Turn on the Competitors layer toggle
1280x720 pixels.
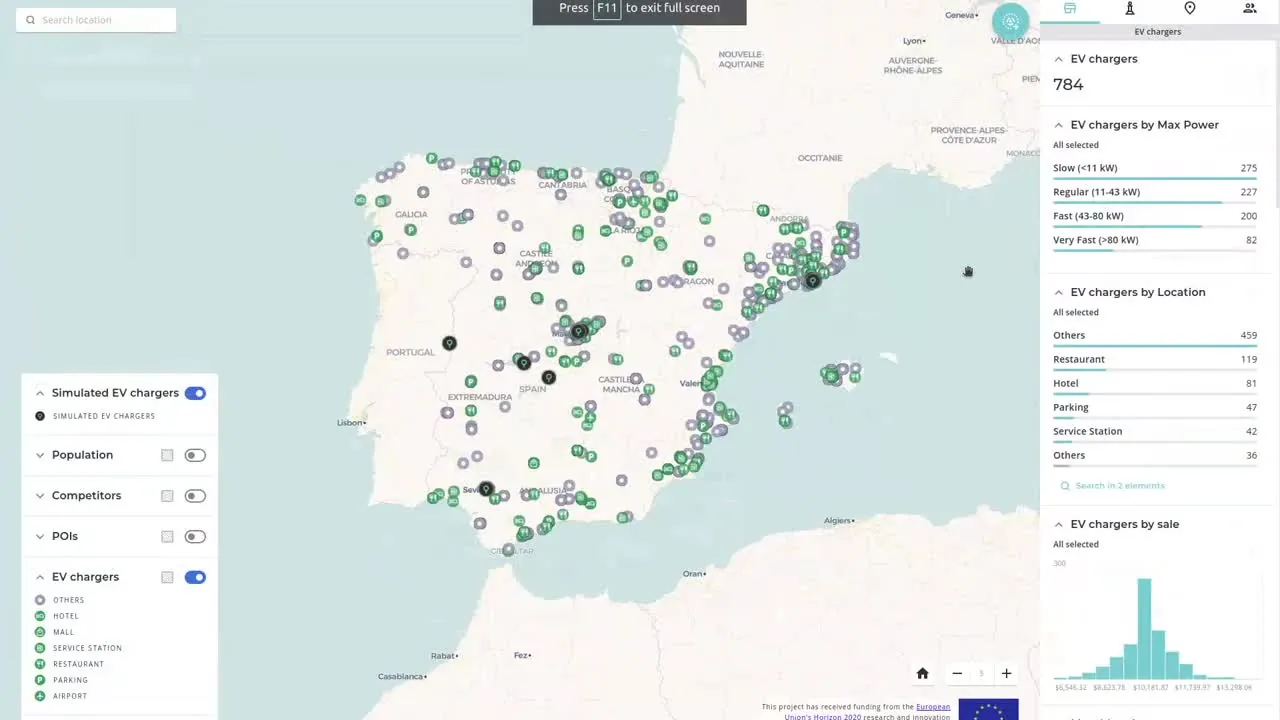(x=195, y=496)
